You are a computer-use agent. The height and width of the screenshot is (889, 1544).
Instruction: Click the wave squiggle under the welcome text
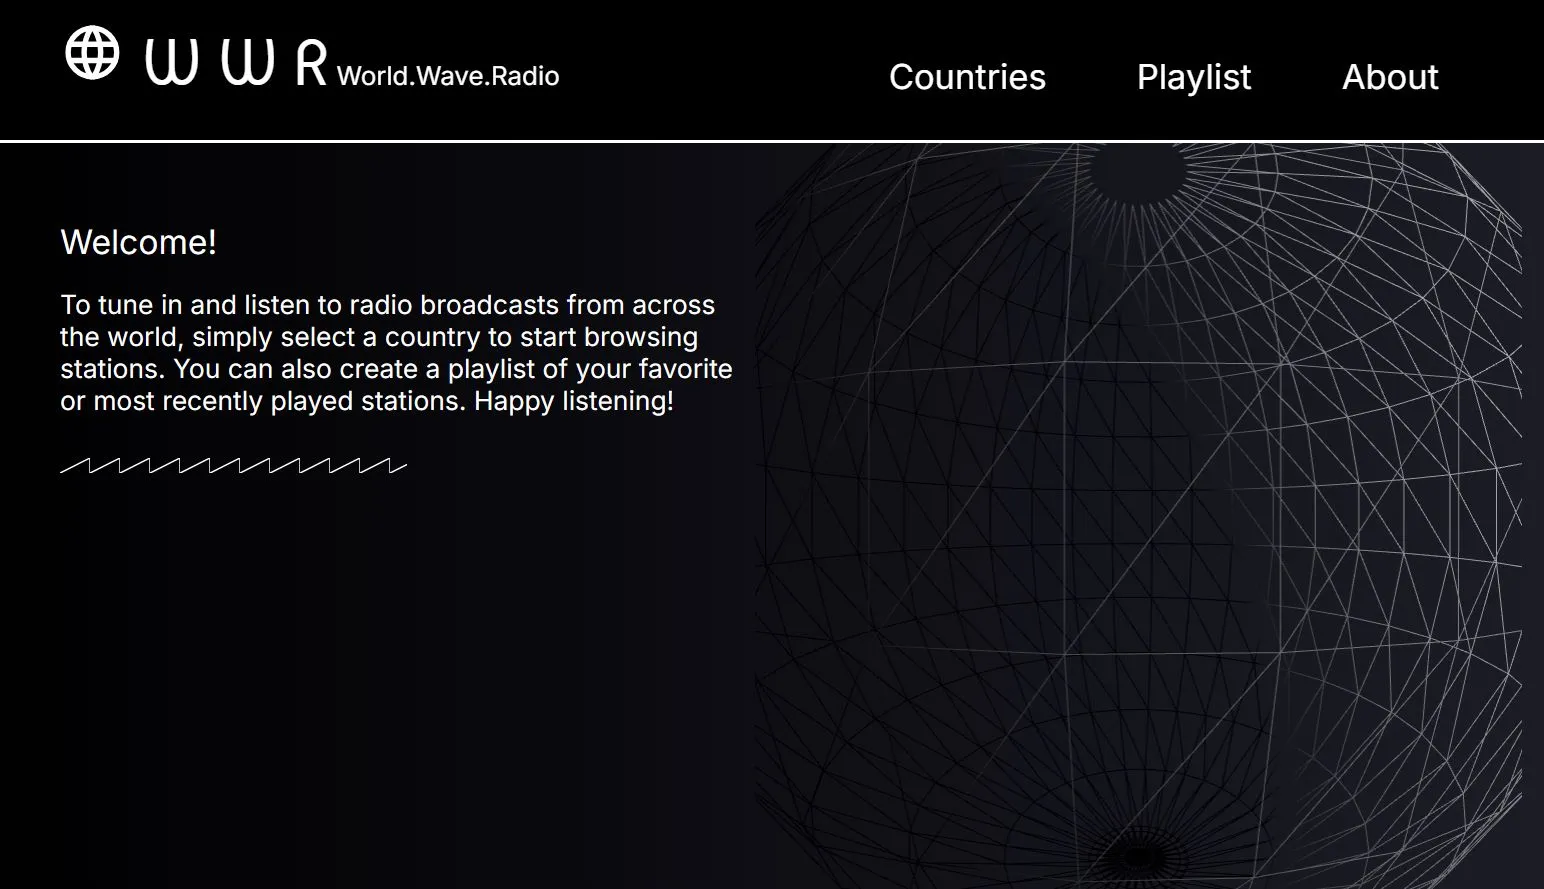pos(235,463)
